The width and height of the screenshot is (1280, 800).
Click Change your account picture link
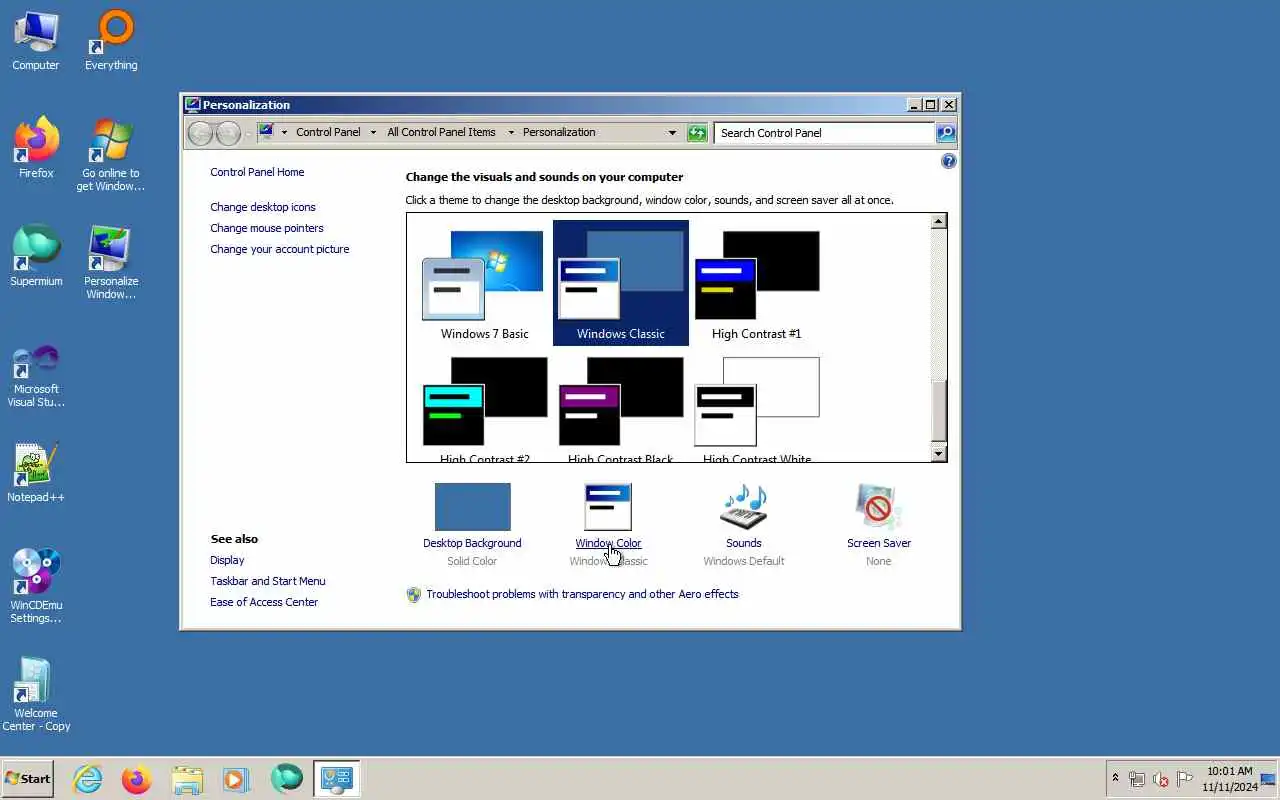(280, 249)
